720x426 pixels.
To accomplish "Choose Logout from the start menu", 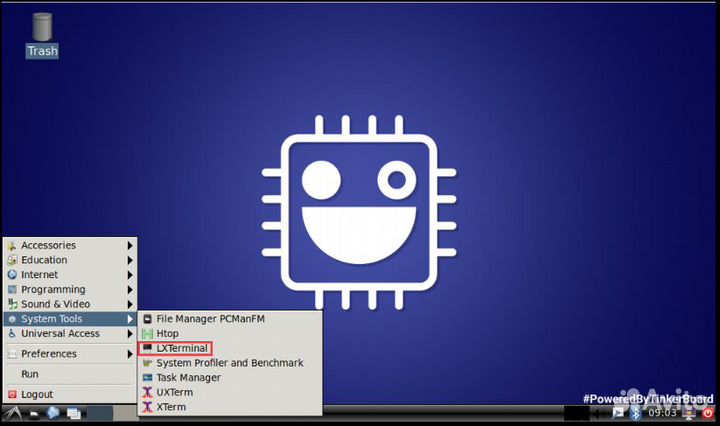I will [70, 394].
